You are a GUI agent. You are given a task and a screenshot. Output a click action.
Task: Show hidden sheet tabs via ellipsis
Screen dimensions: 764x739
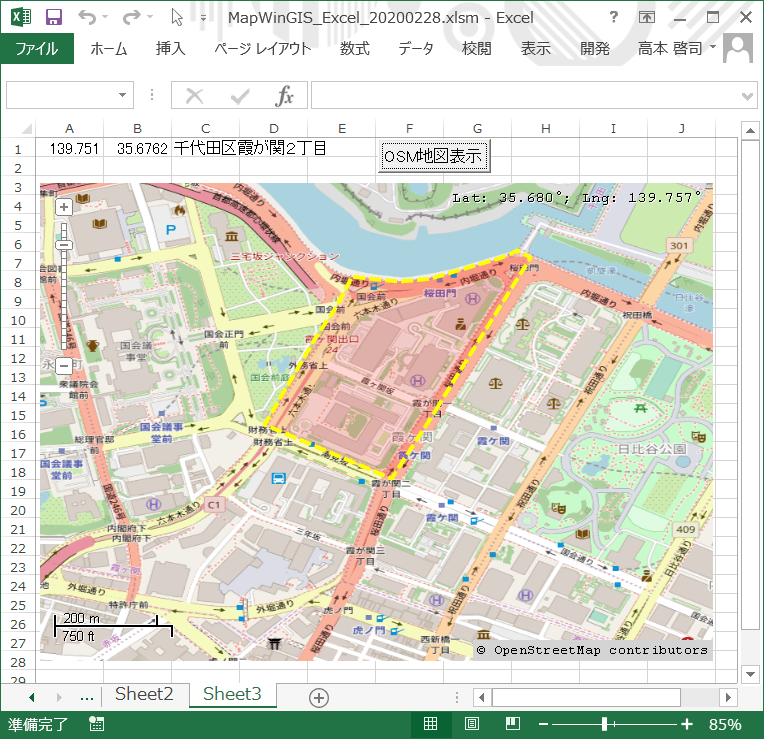click(87, 697)
